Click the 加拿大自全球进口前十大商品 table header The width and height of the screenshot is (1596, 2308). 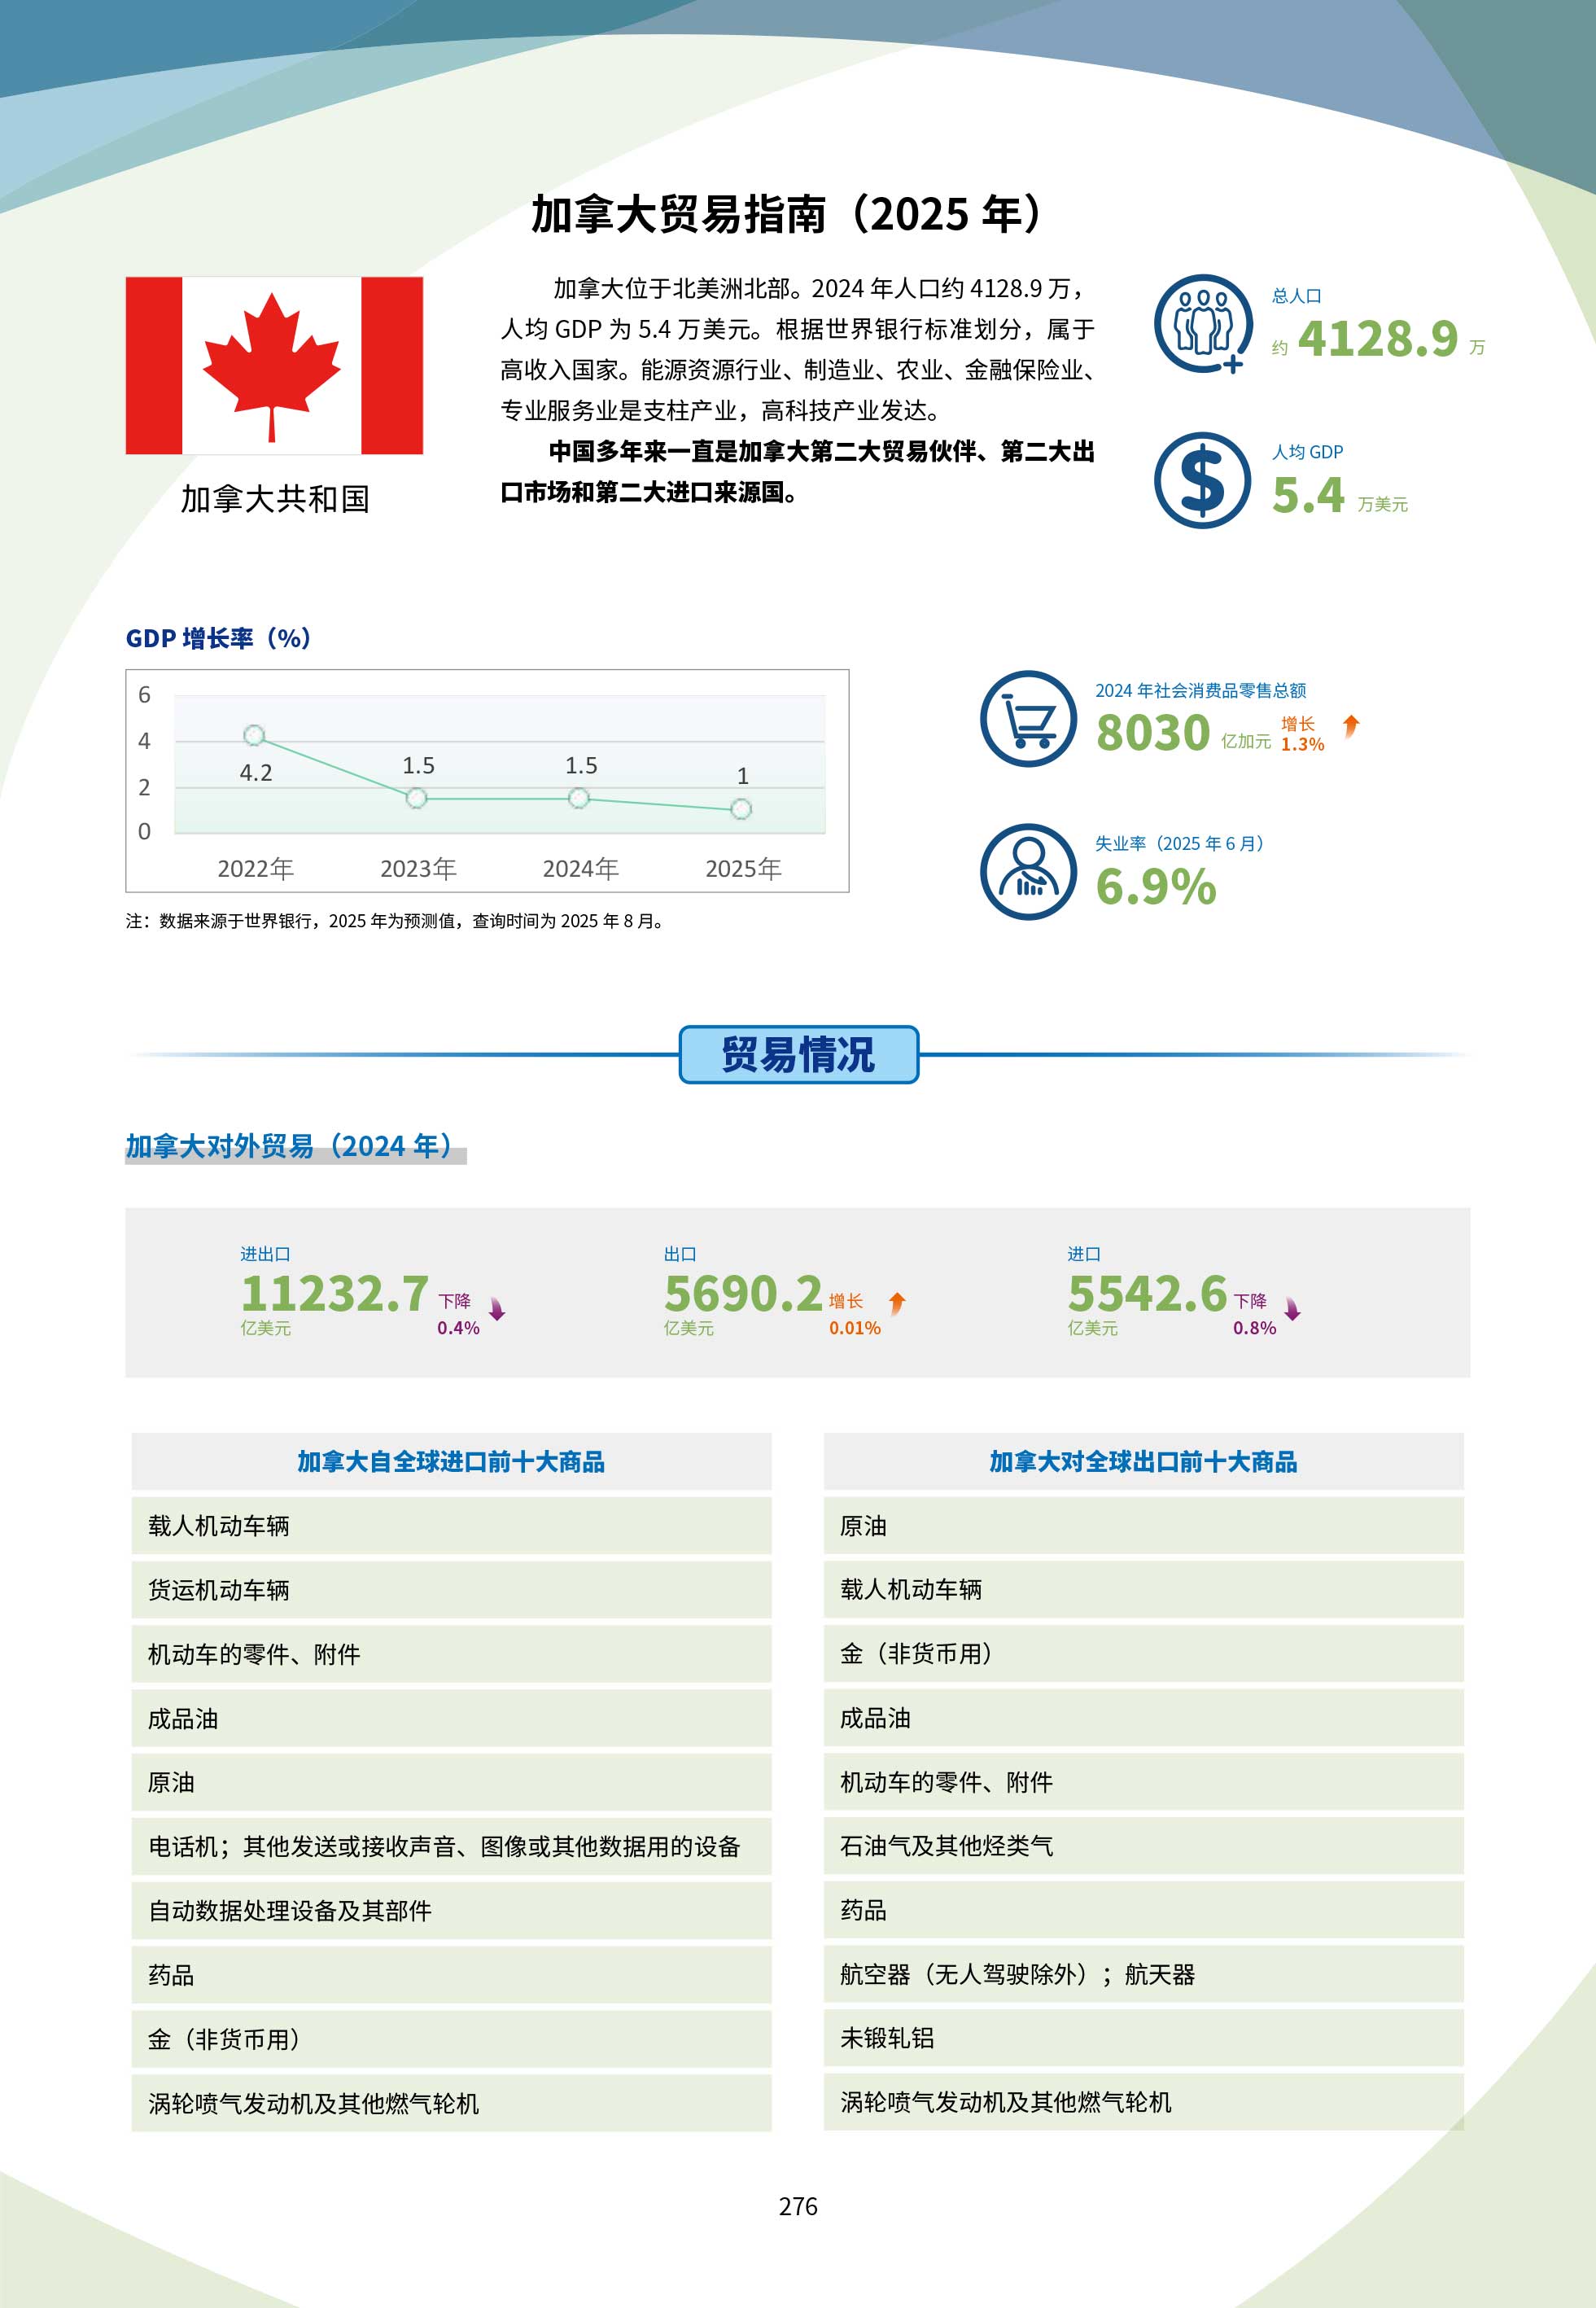[451, 1462]
